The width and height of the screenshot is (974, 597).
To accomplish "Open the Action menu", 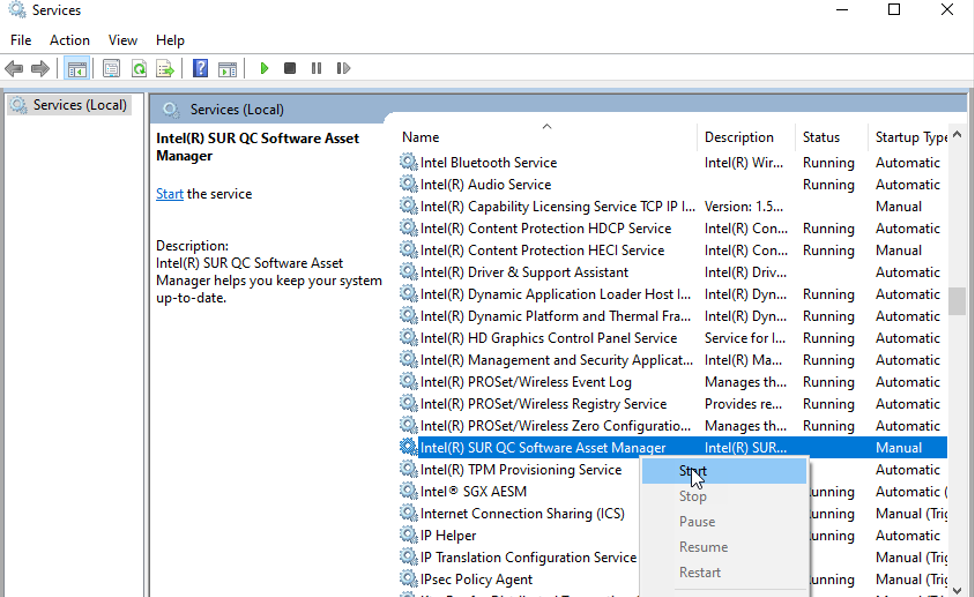I will click(x=70, y=40).
